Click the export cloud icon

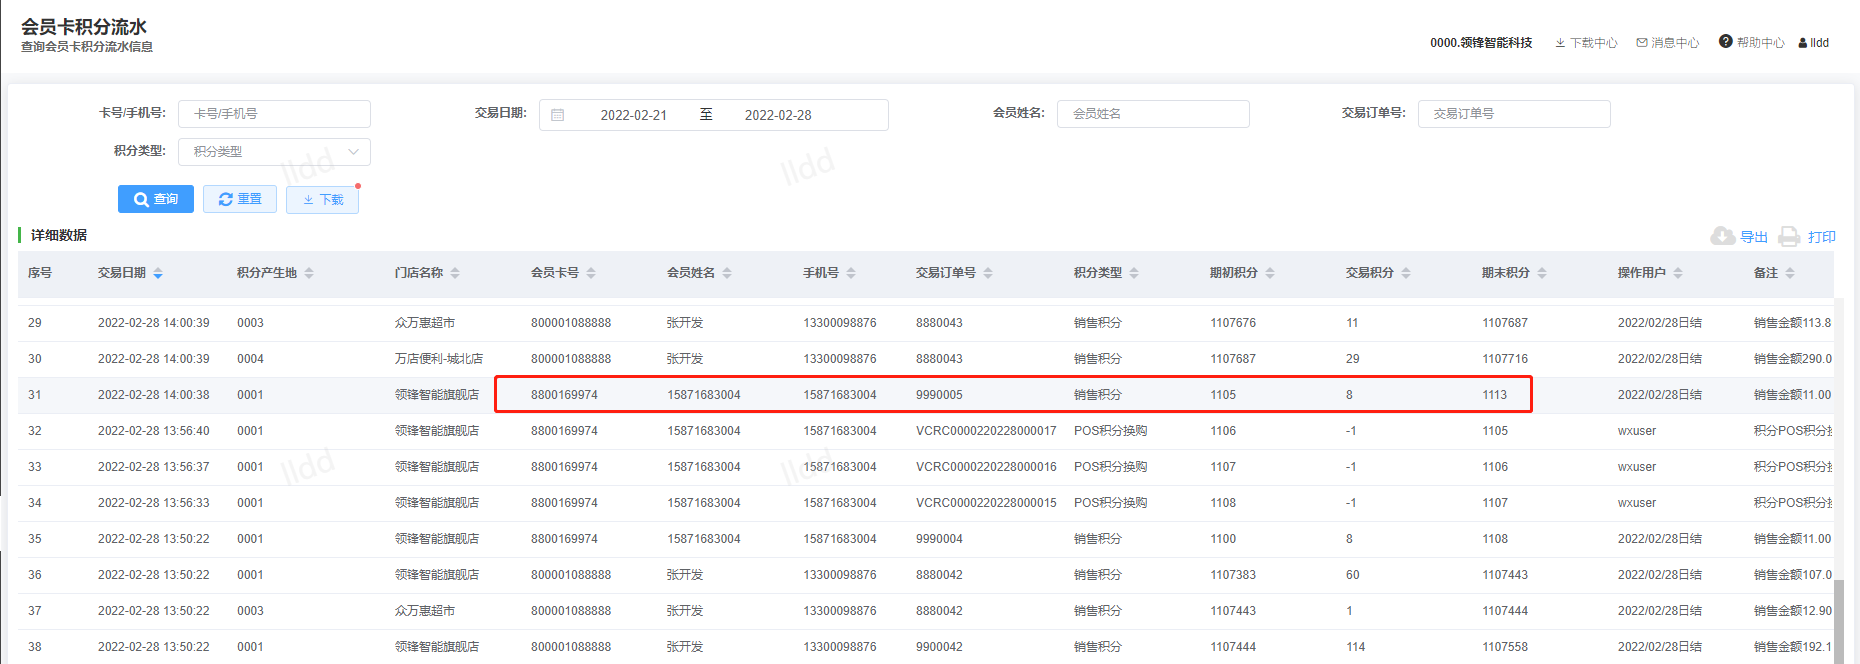(x=1722, y=236)
